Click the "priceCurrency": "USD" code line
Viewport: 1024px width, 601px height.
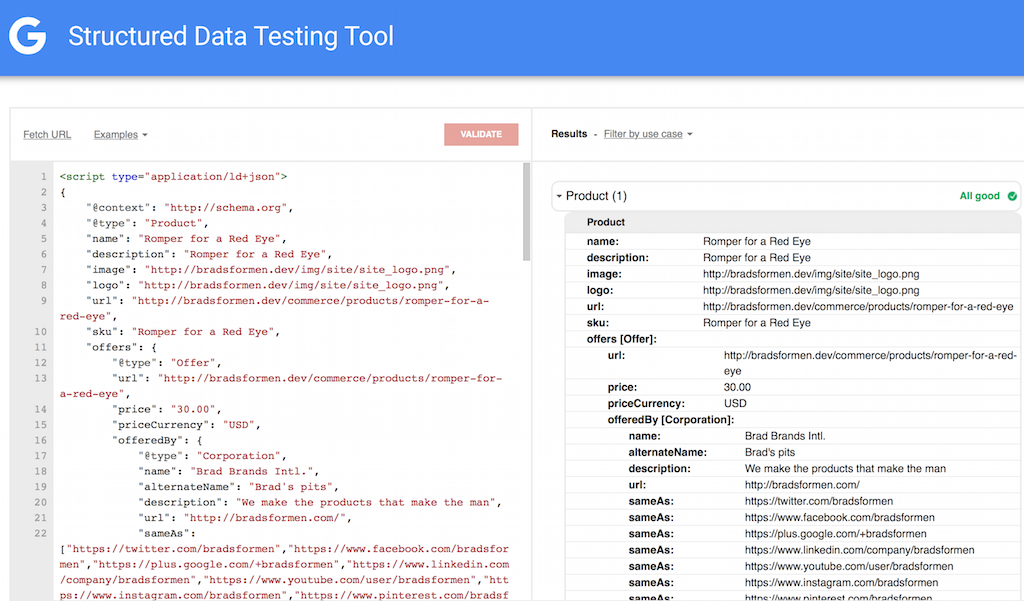point(186,425)
